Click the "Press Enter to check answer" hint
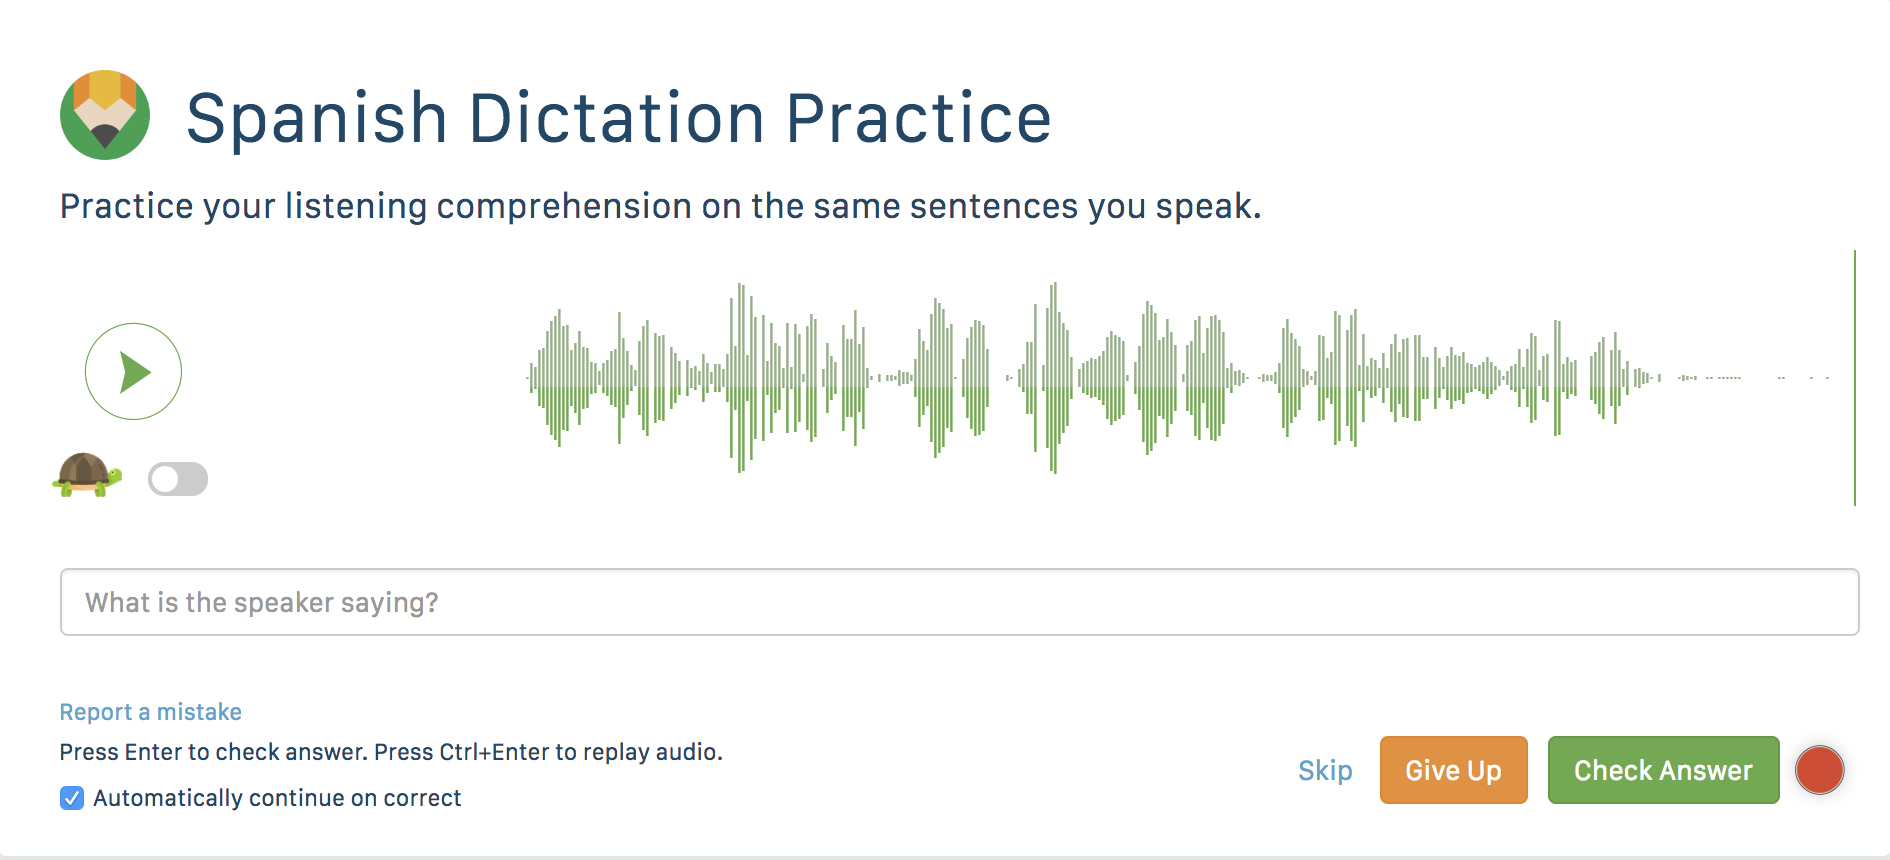The width and height of the screenshot is (1890, 860). tap(391, 752)
